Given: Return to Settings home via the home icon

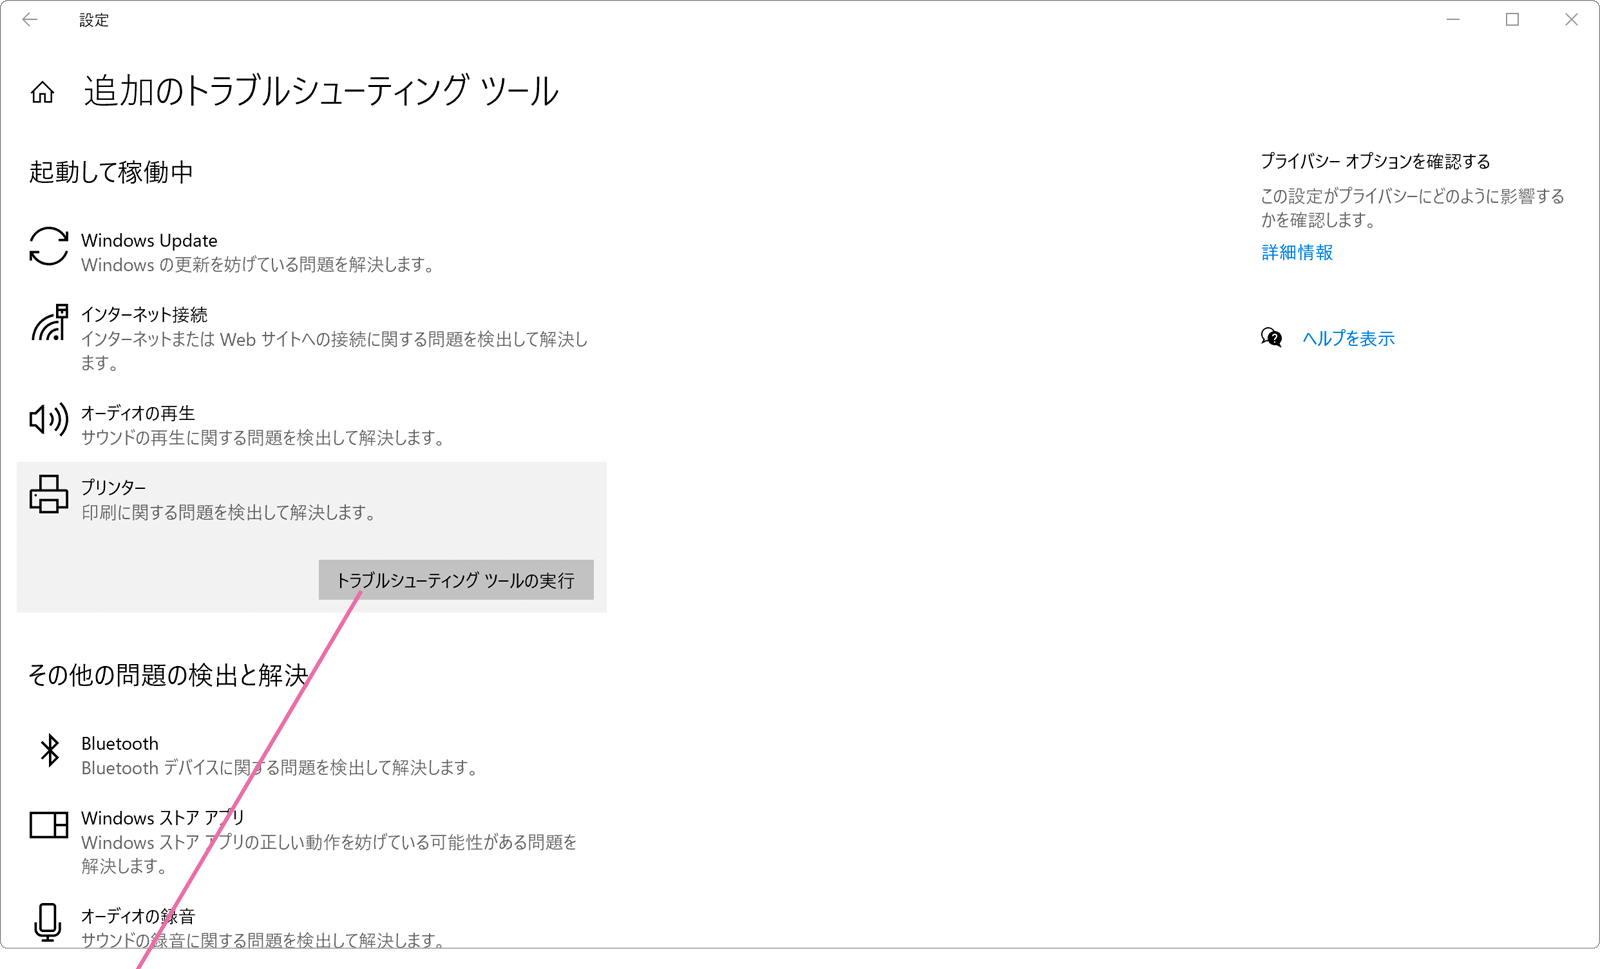Looking at the screenshot, I should tap(42, 93).
